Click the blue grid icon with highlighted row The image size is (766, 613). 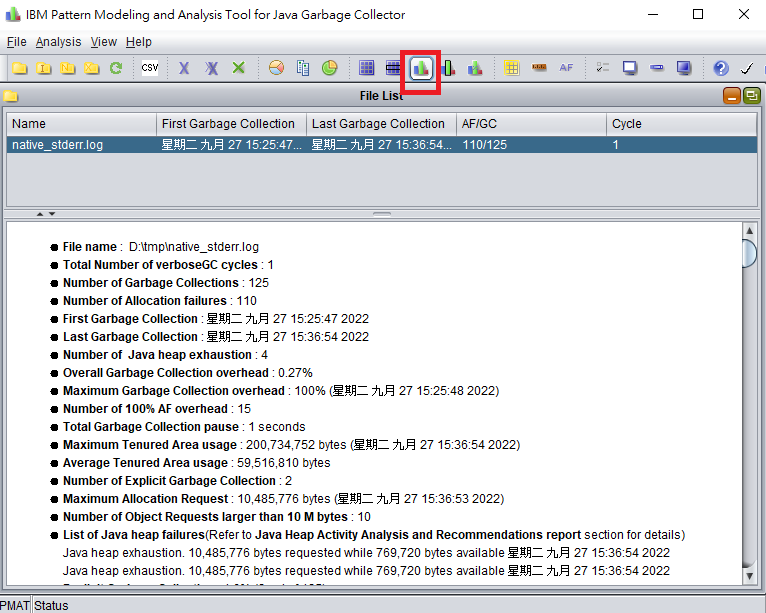click(x=393, y=68)
